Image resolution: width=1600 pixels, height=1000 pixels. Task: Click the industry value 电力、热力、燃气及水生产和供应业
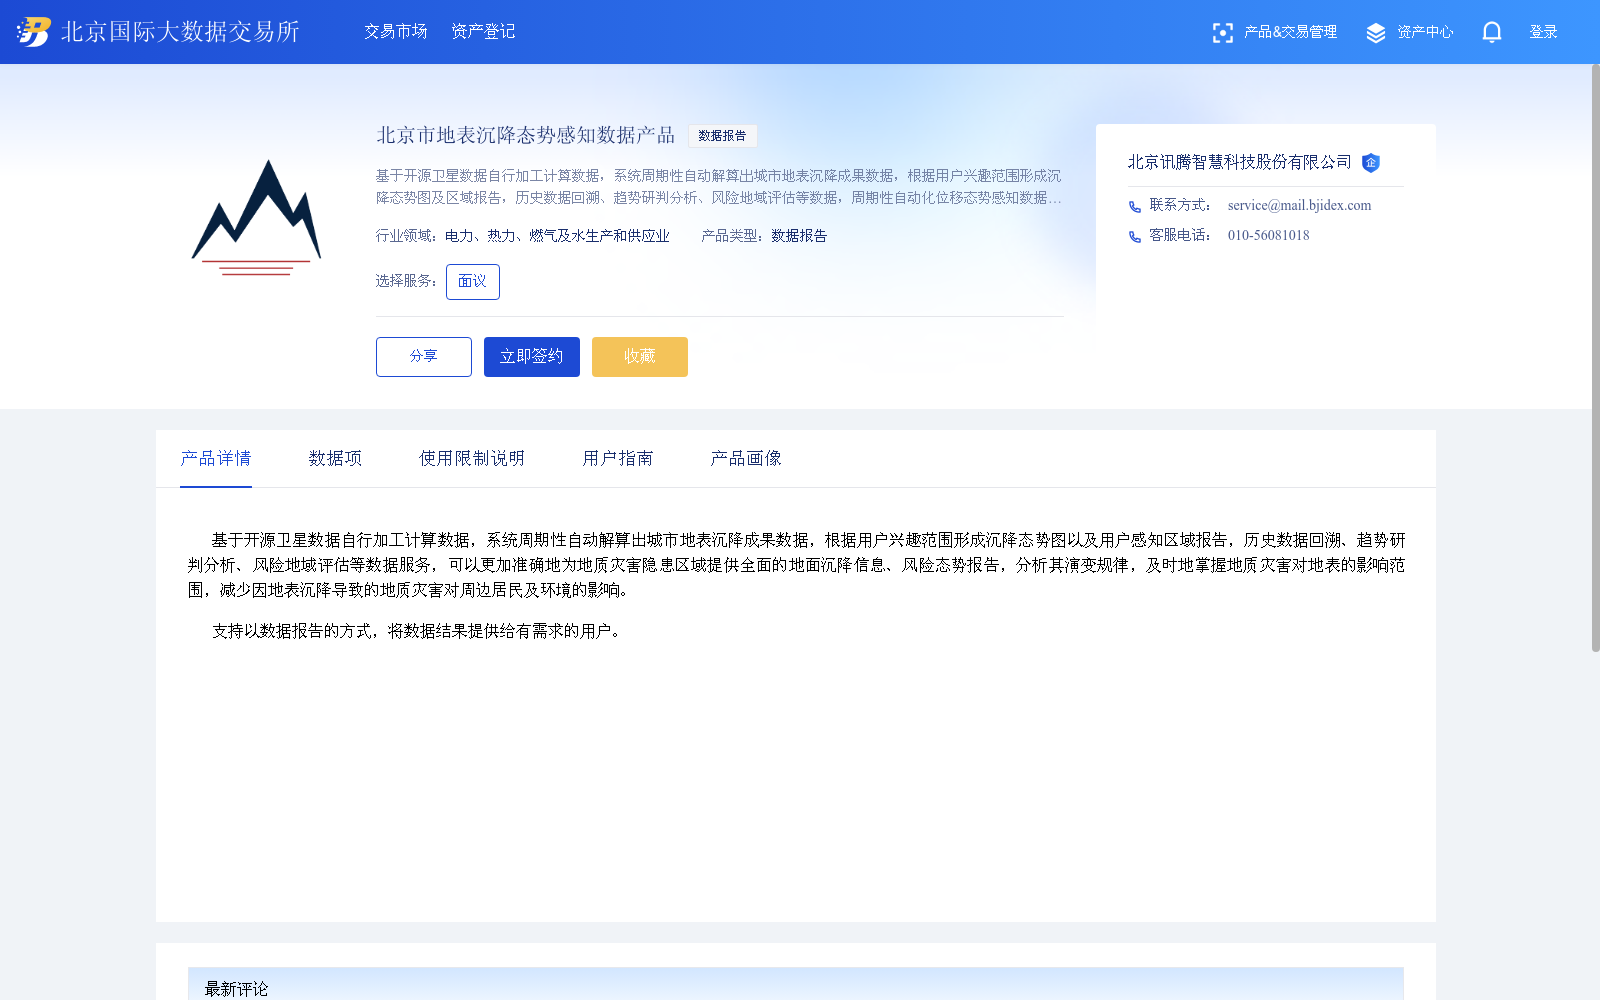coord(557,236)
